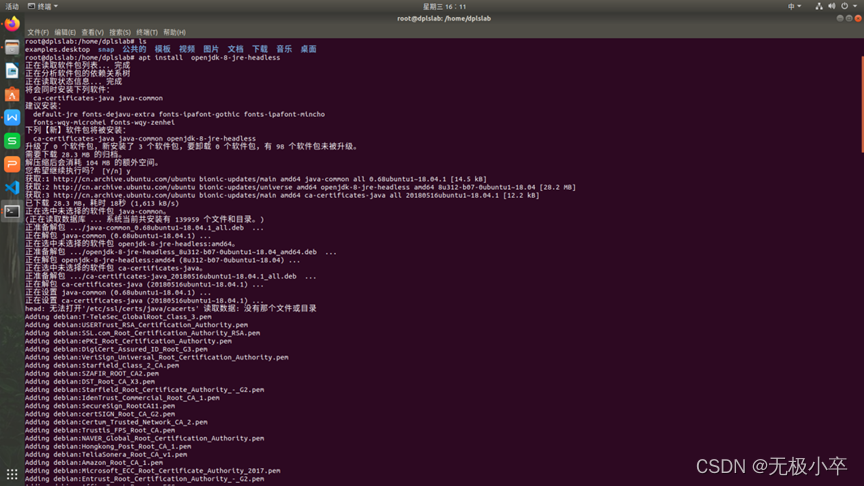This screenshot has height=486, width=864.
Task: Launch WPS Writer from the dock
Action: click(12, 117)
